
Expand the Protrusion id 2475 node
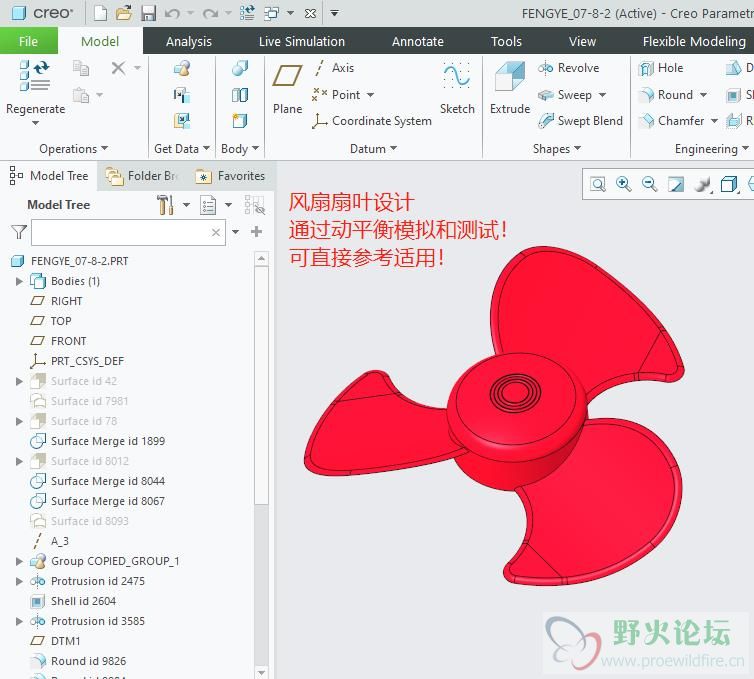pyautogui.click(x=19, y=581)
